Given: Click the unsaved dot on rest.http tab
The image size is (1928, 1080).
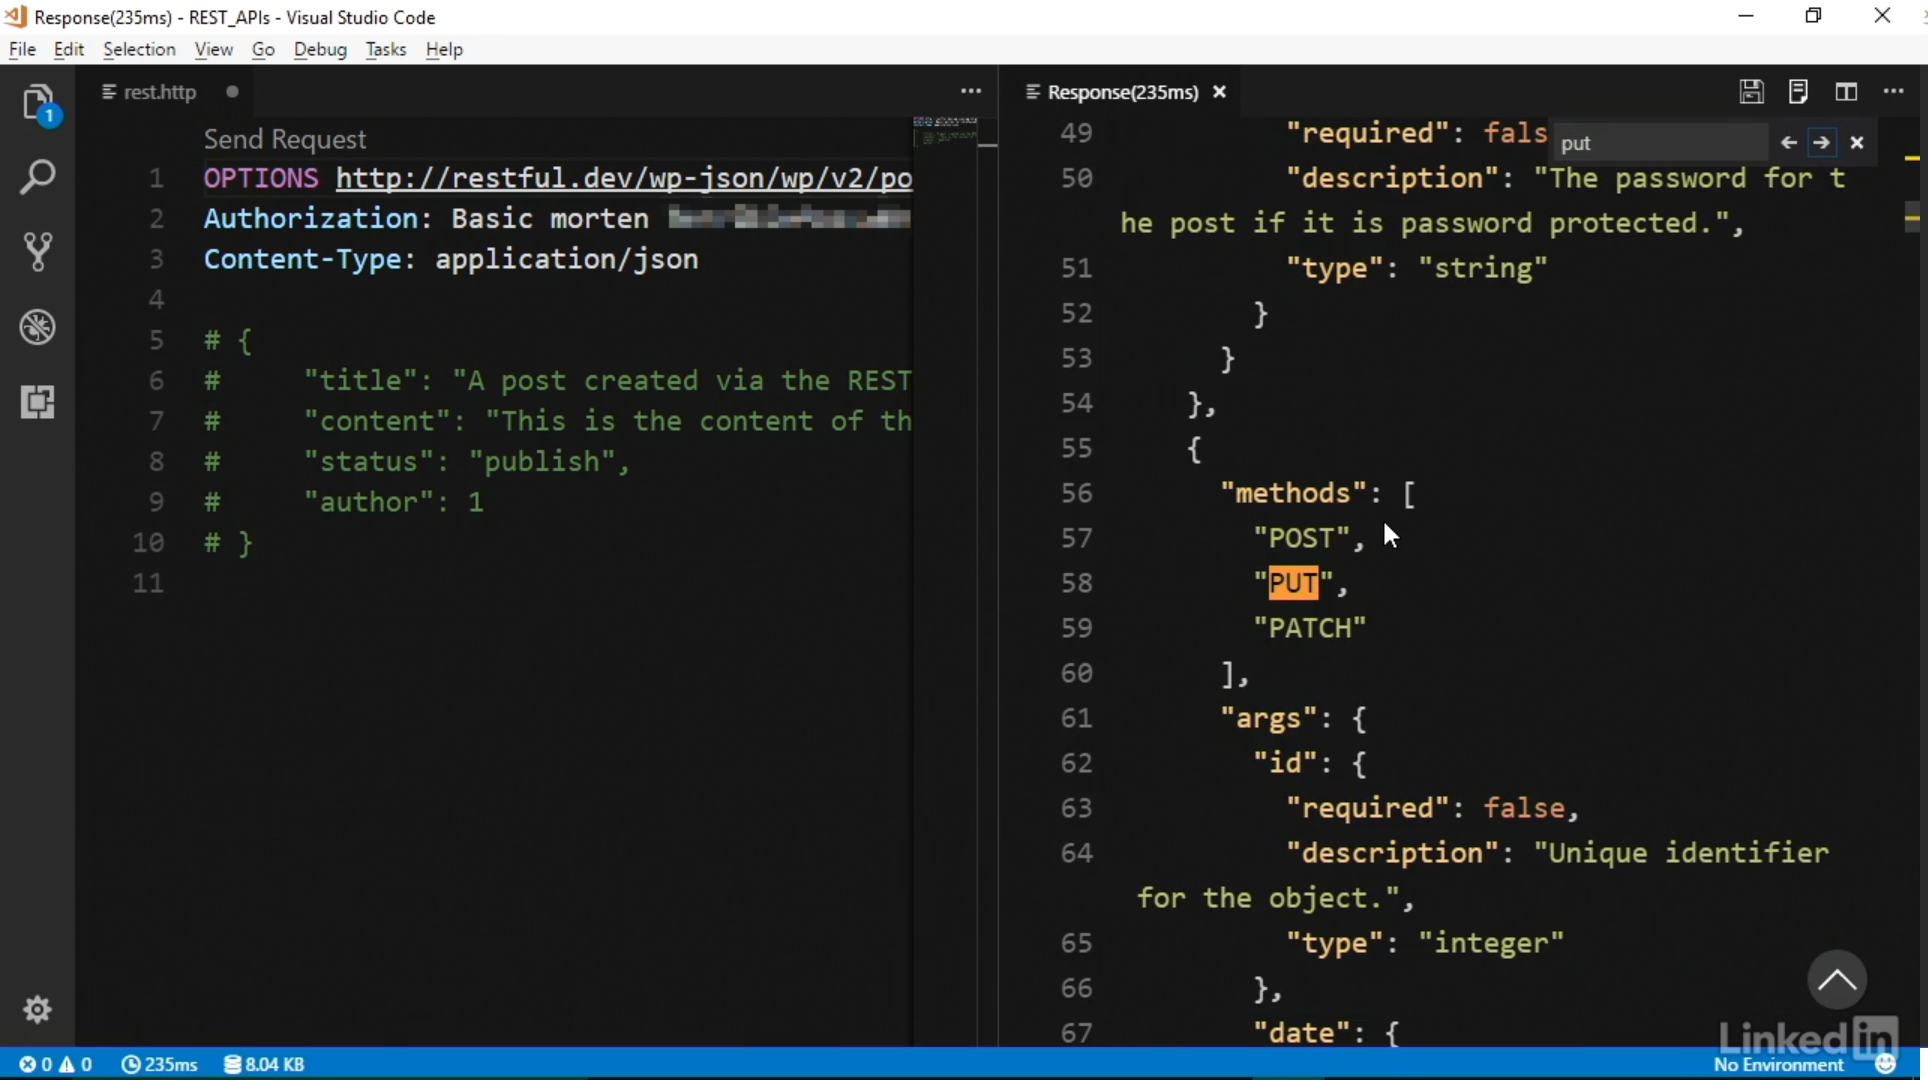Looking at the screenshot, I should (232, 92).
